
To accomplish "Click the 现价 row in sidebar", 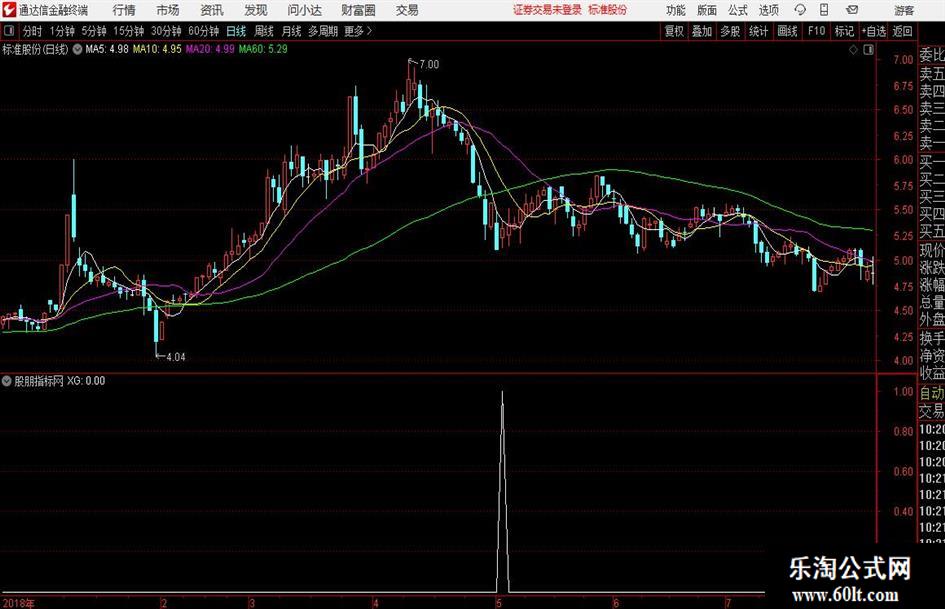I will tap(932, 250).
